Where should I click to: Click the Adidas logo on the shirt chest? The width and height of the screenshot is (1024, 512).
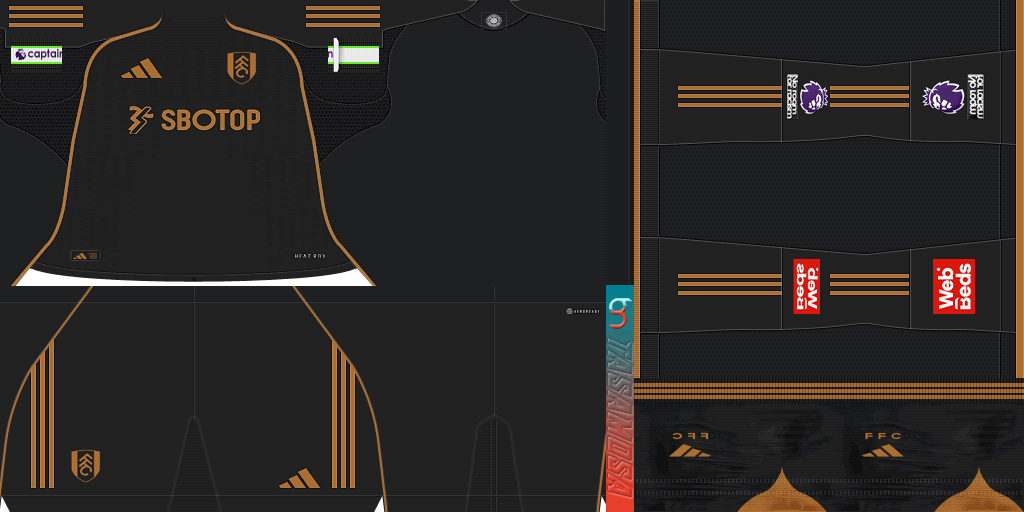click(x=141, y=68)
